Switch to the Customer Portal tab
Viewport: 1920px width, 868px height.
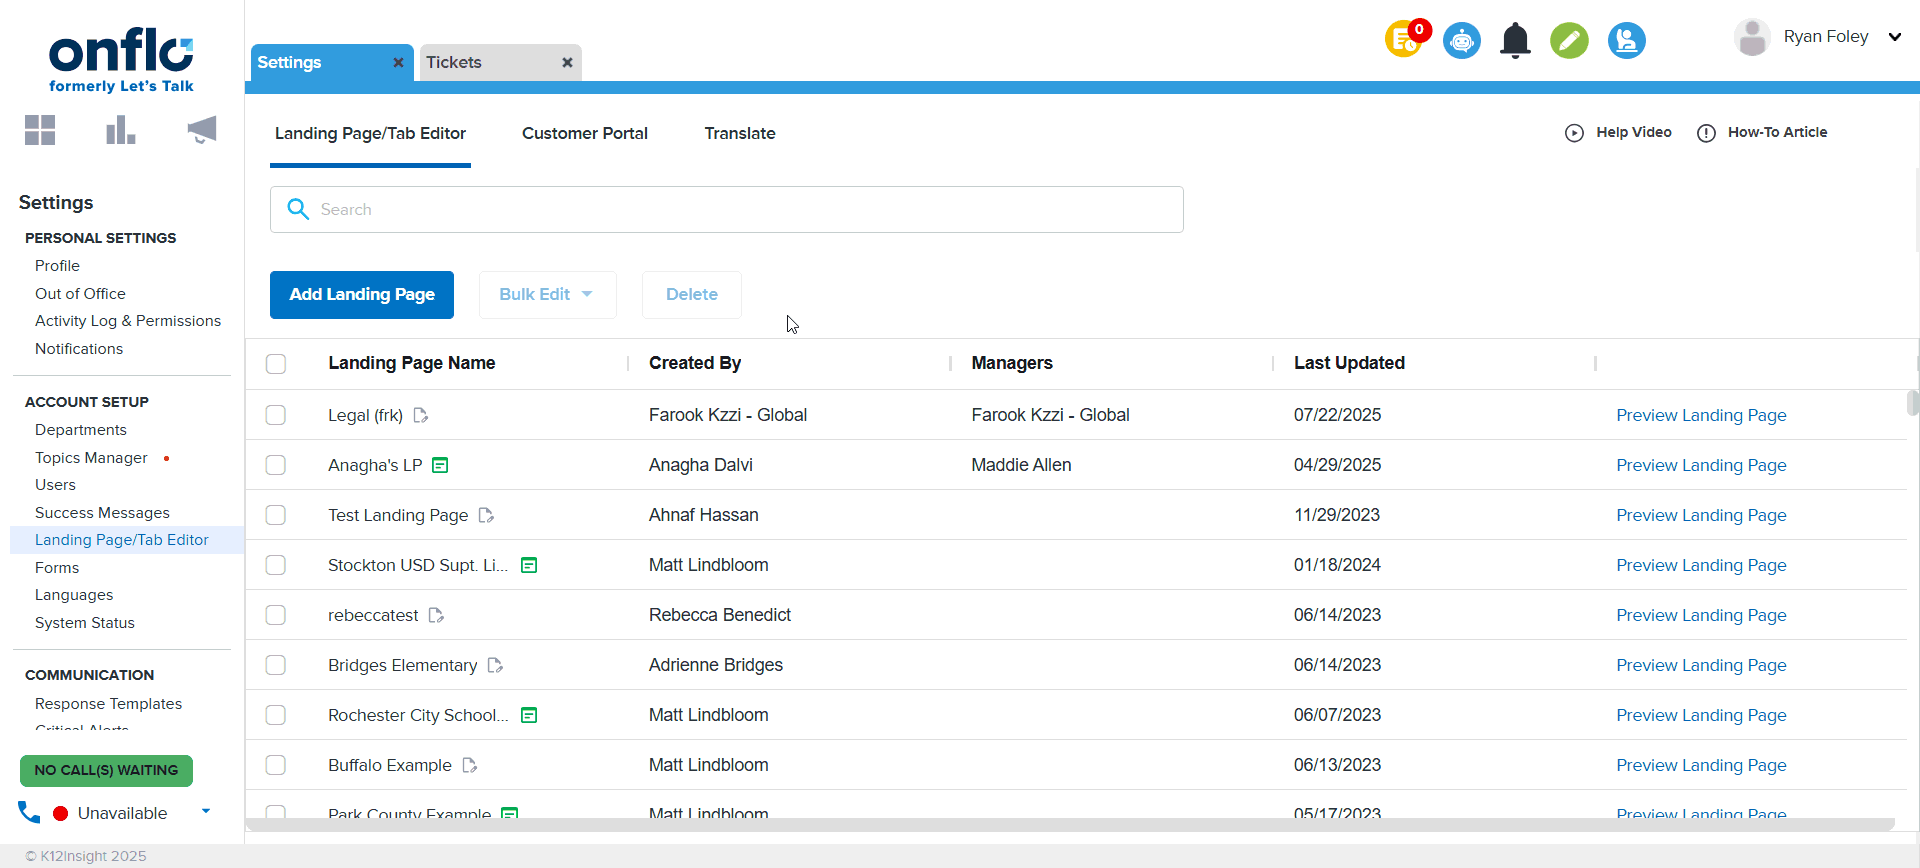(584, 134)
